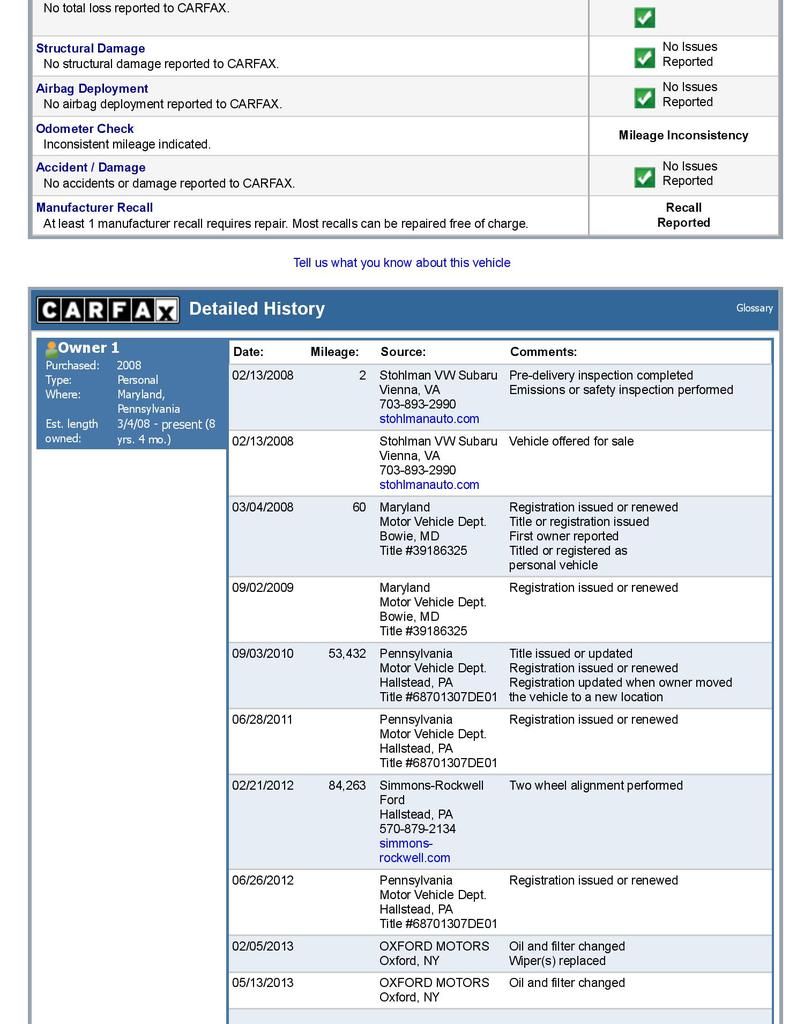
Task: Click 'No accidents or damage reported to CARFAX.' text
Action: pos(169,184)
